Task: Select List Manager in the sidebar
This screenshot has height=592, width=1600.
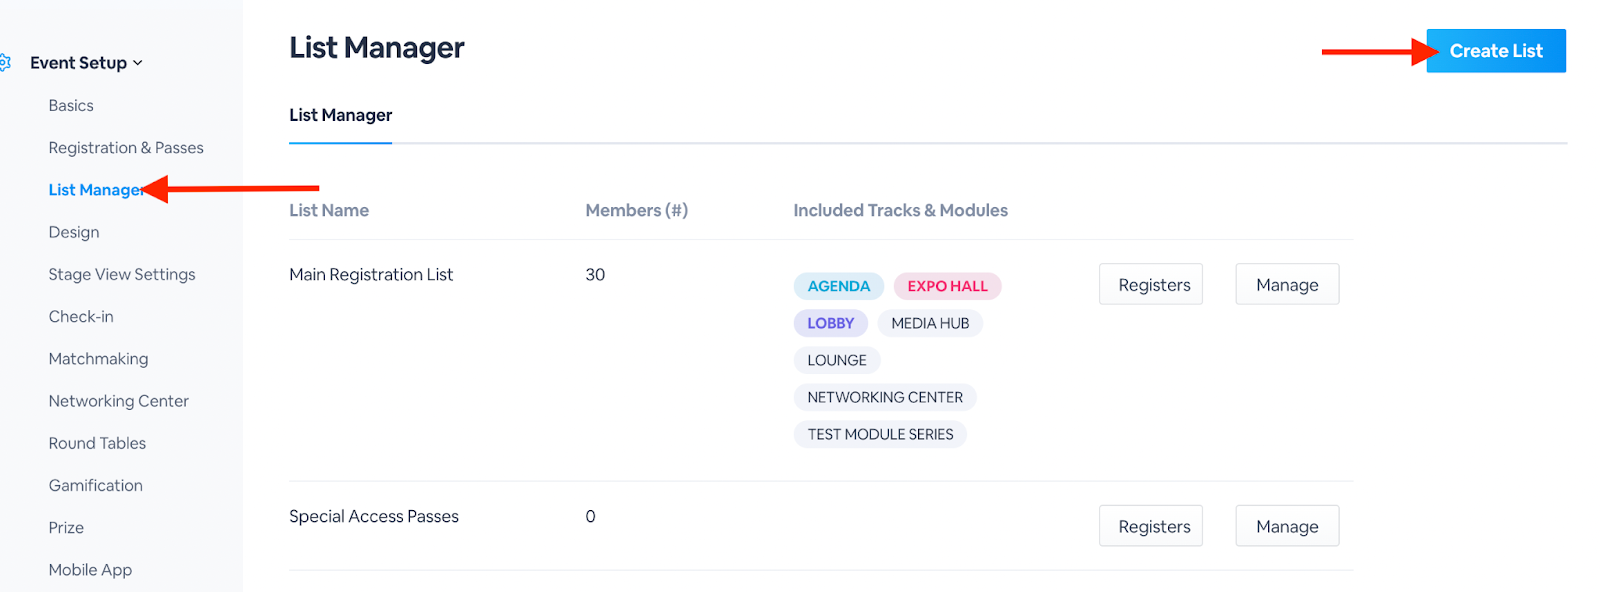Action: [94, 190]
